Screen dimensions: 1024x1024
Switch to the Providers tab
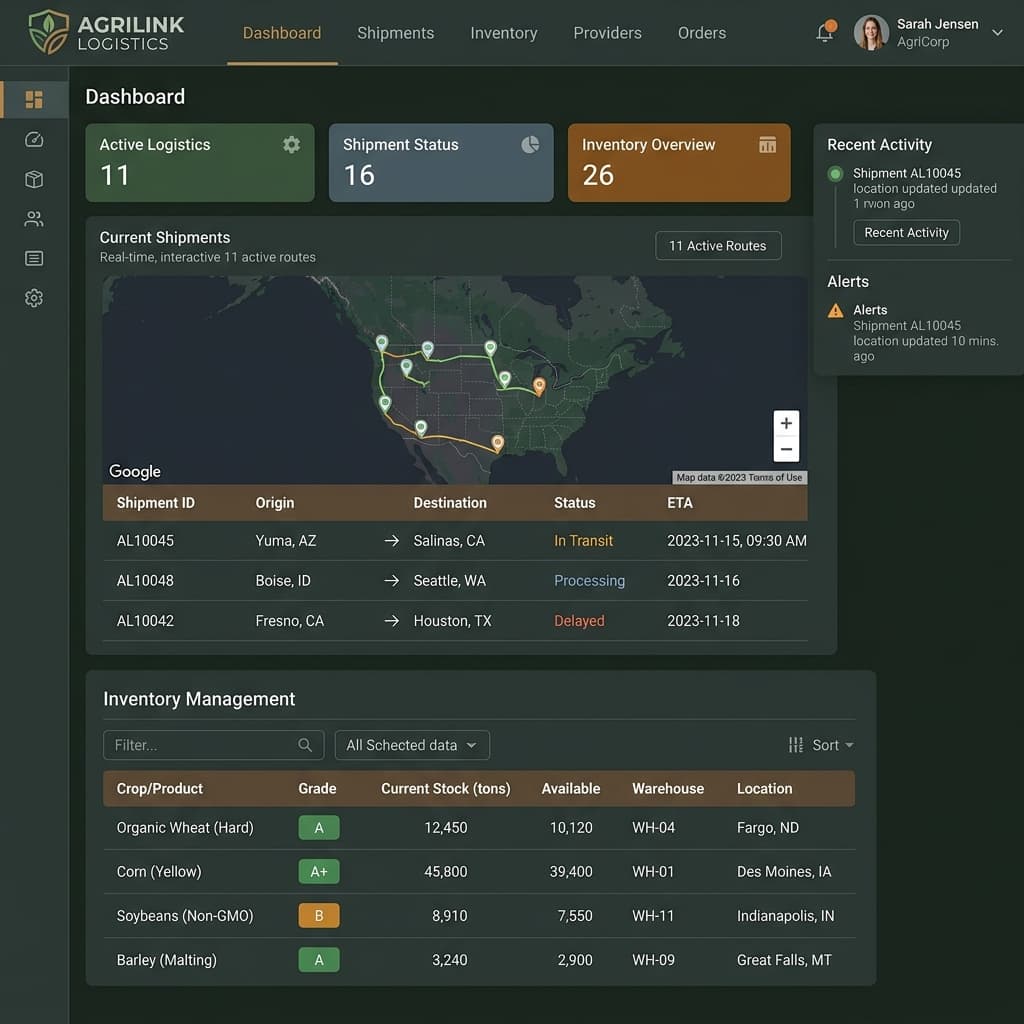tap(607, 33)
